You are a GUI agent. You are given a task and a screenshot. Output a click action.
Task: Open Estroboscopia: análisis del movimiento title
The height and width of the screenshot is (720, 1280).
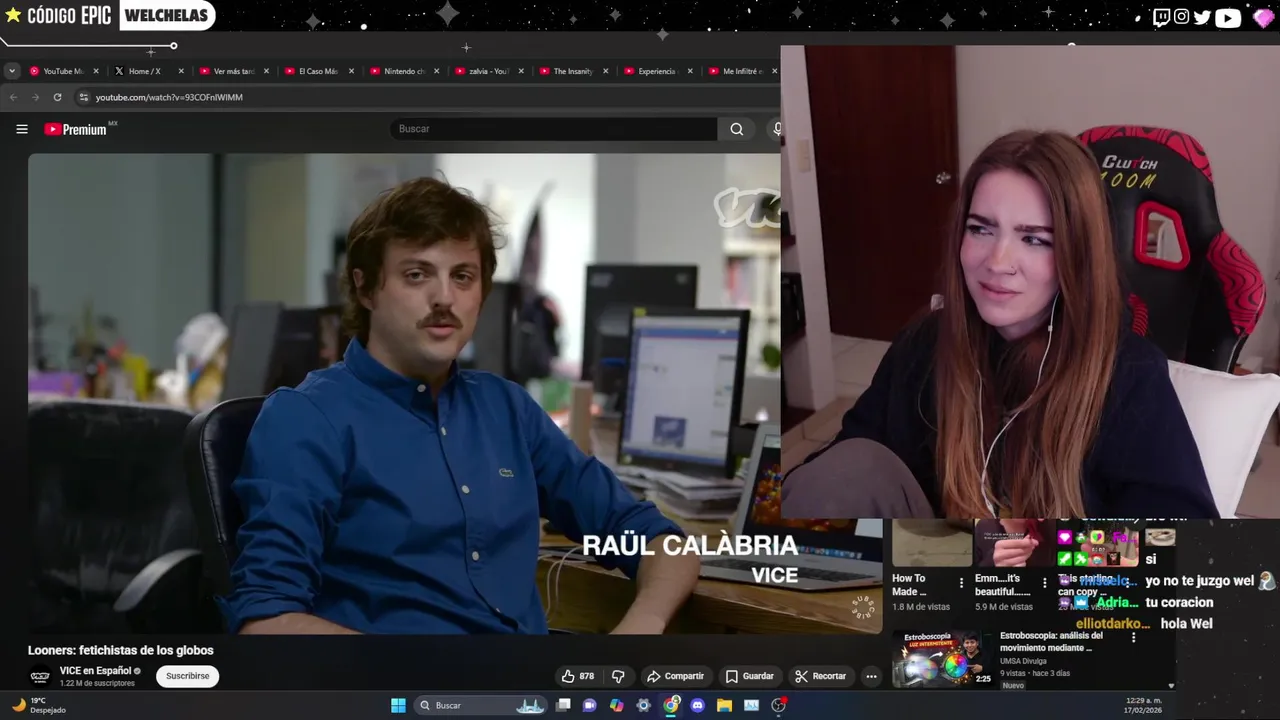[1051, 641]
